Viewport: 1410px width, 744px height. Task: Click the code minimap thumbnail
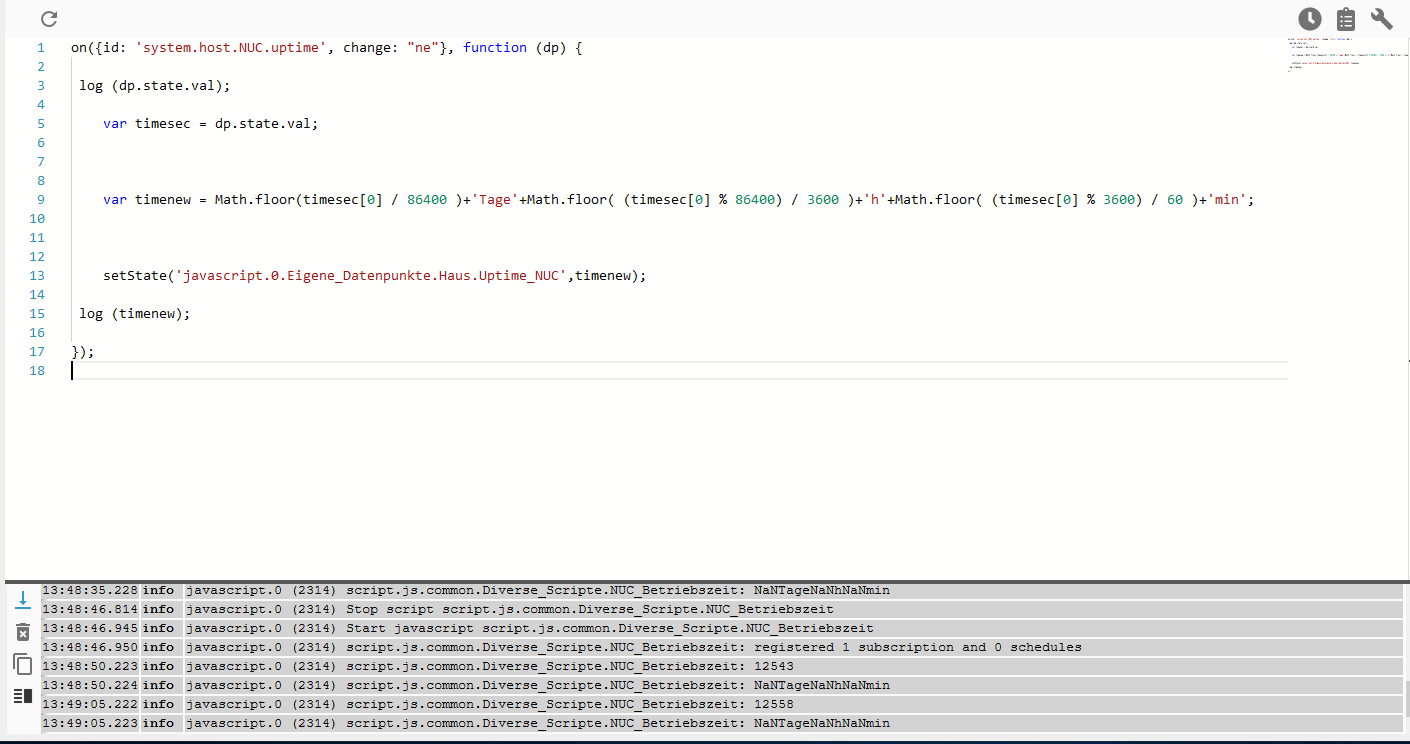coord(1347,55)
